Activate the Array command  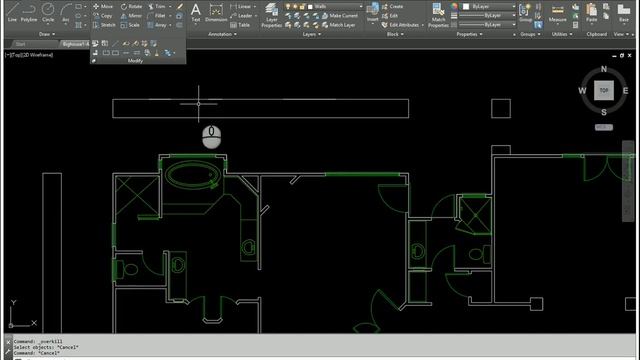157,25
